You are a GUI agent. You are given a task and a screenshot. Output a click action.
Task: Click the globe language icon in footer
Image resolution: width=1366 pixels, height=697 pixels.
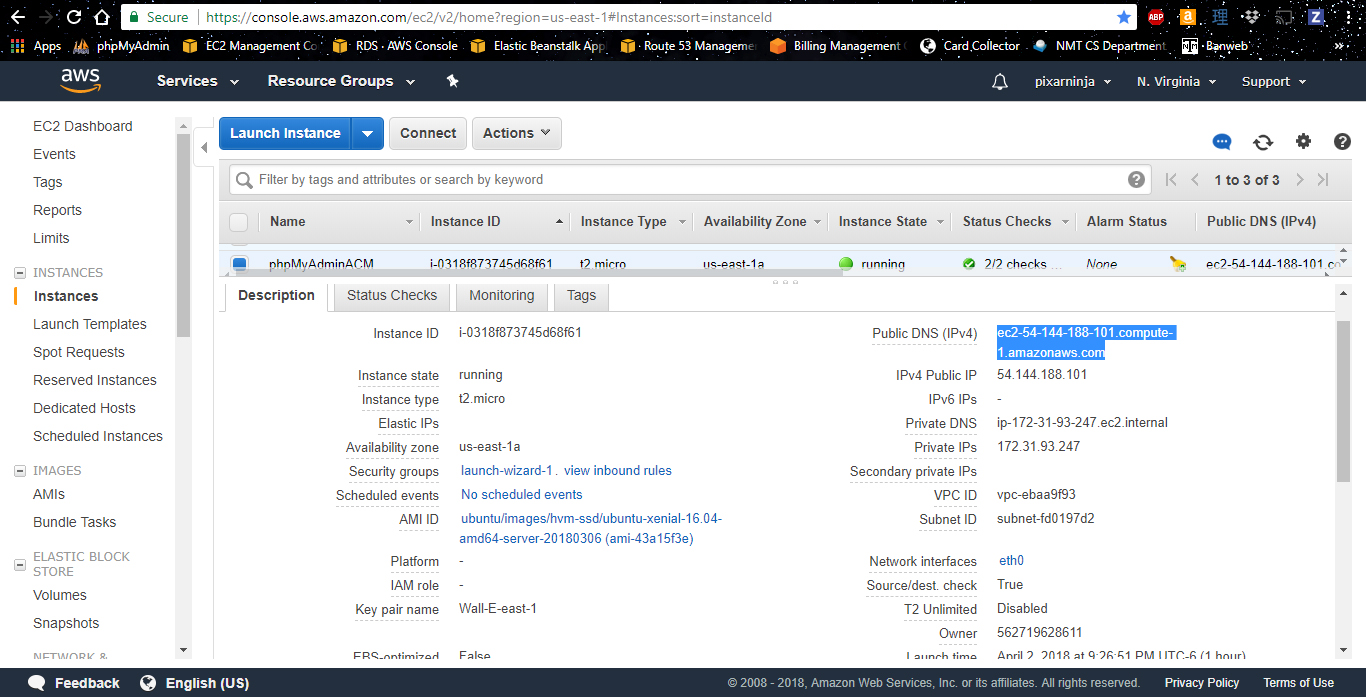coord(148,683)
